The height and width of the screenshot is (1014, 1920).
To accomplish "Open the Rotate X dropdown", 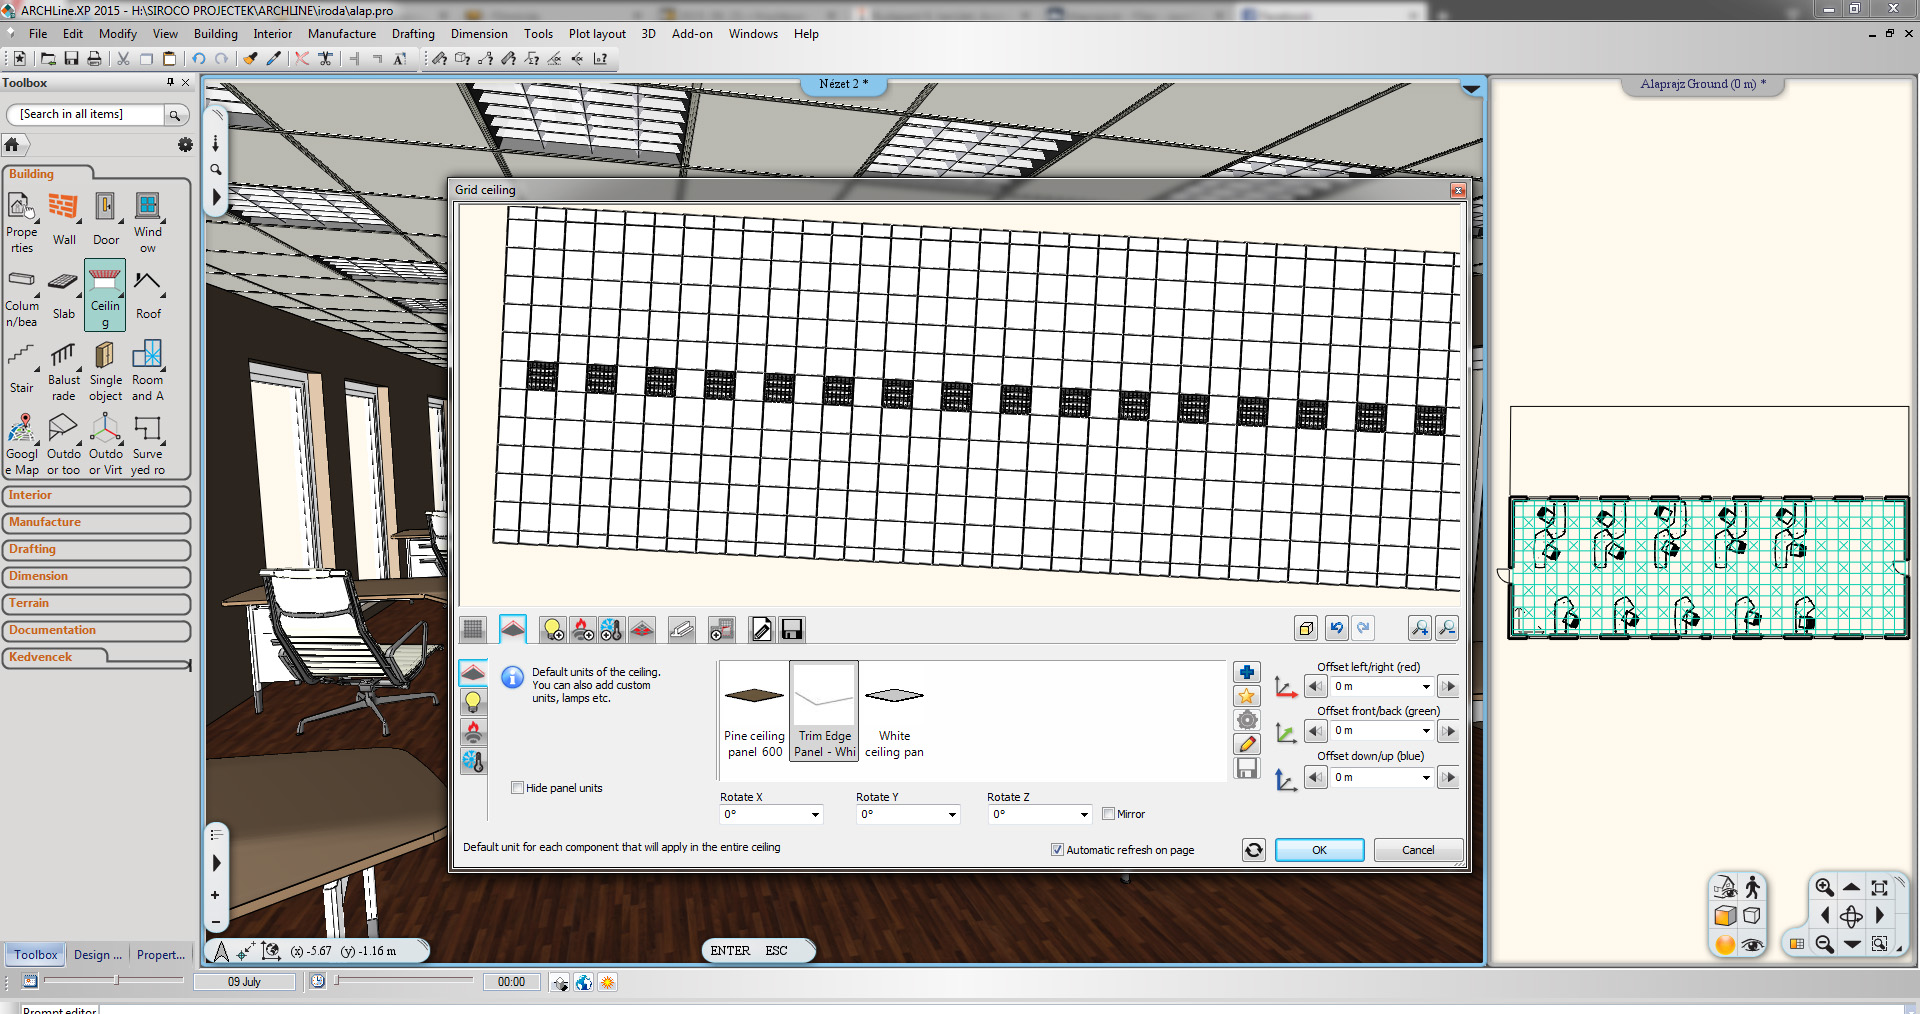I will [815, 815].
